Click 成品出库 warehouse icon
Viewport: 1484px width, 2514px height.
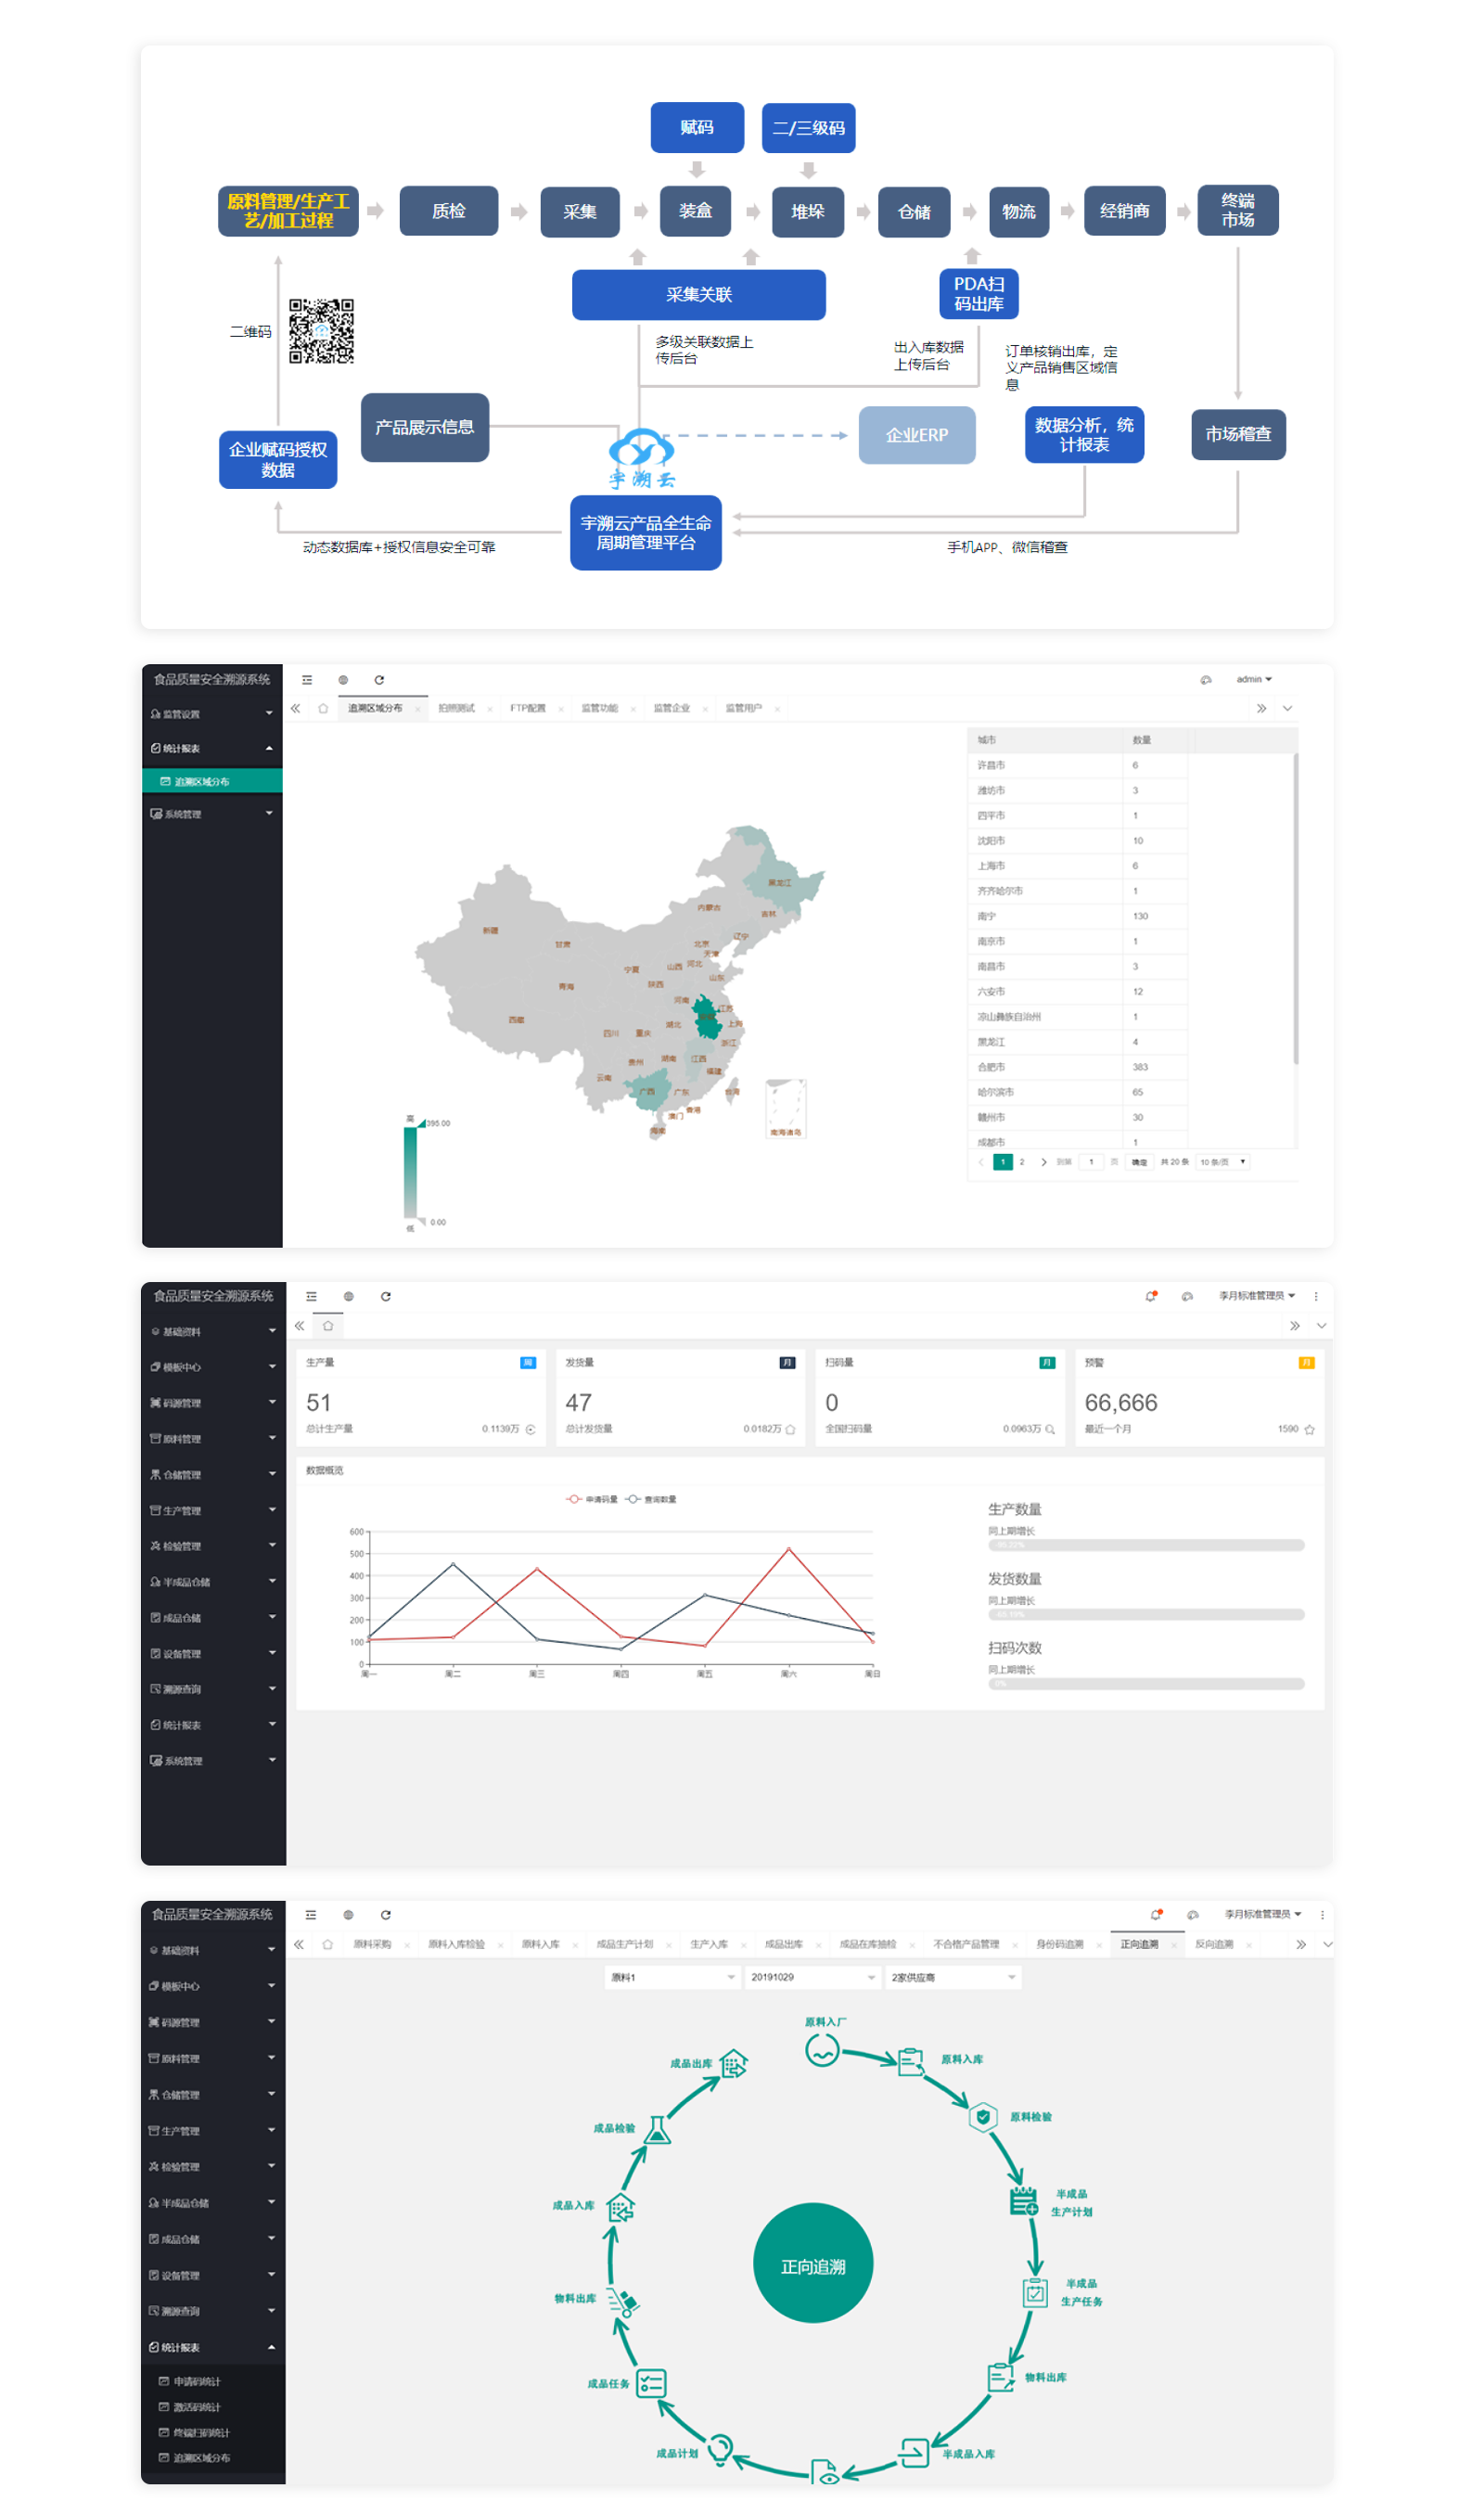click(x=734, y=2062)
